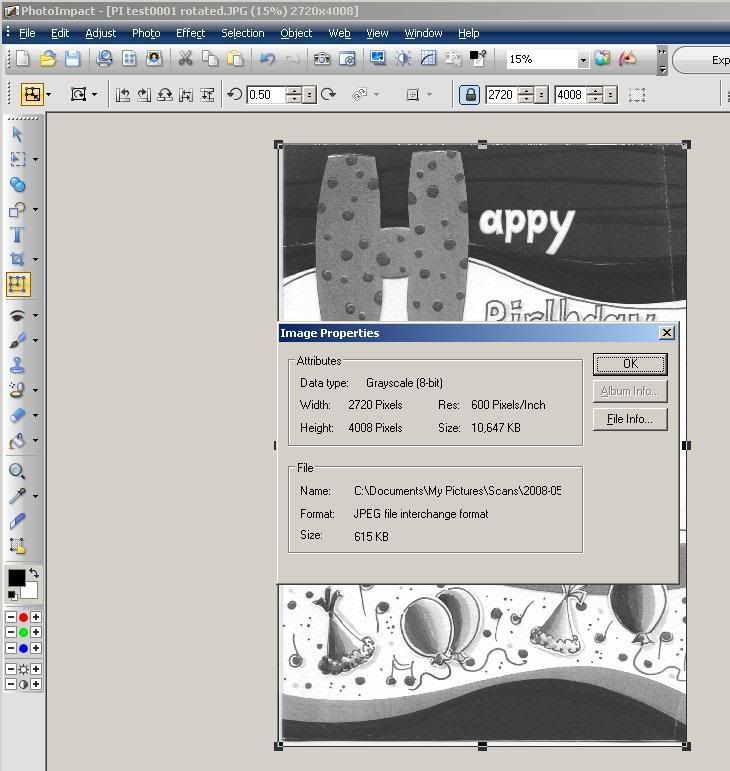Click the Cut scissors icon

click(x=185, y=59)
